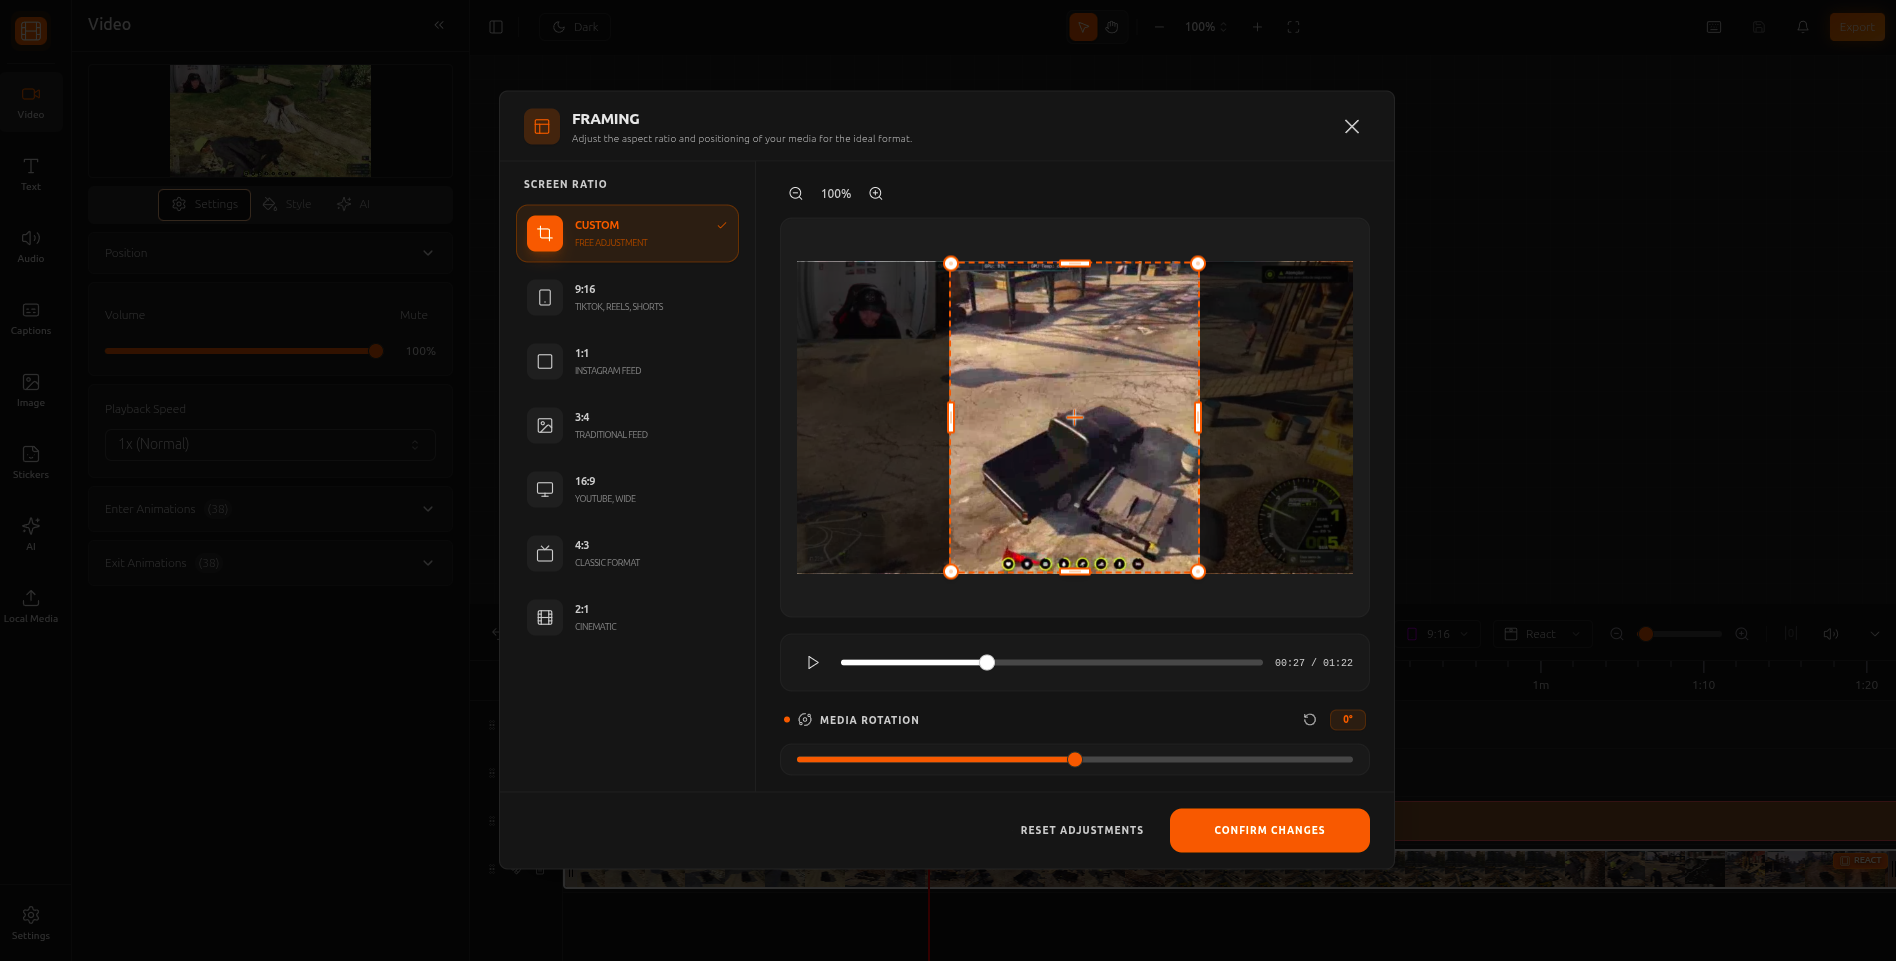Open the Playback Speed dropdown
Image resolution: width=1896 pixels, height=961 pixels.
[x=269, y=444]
